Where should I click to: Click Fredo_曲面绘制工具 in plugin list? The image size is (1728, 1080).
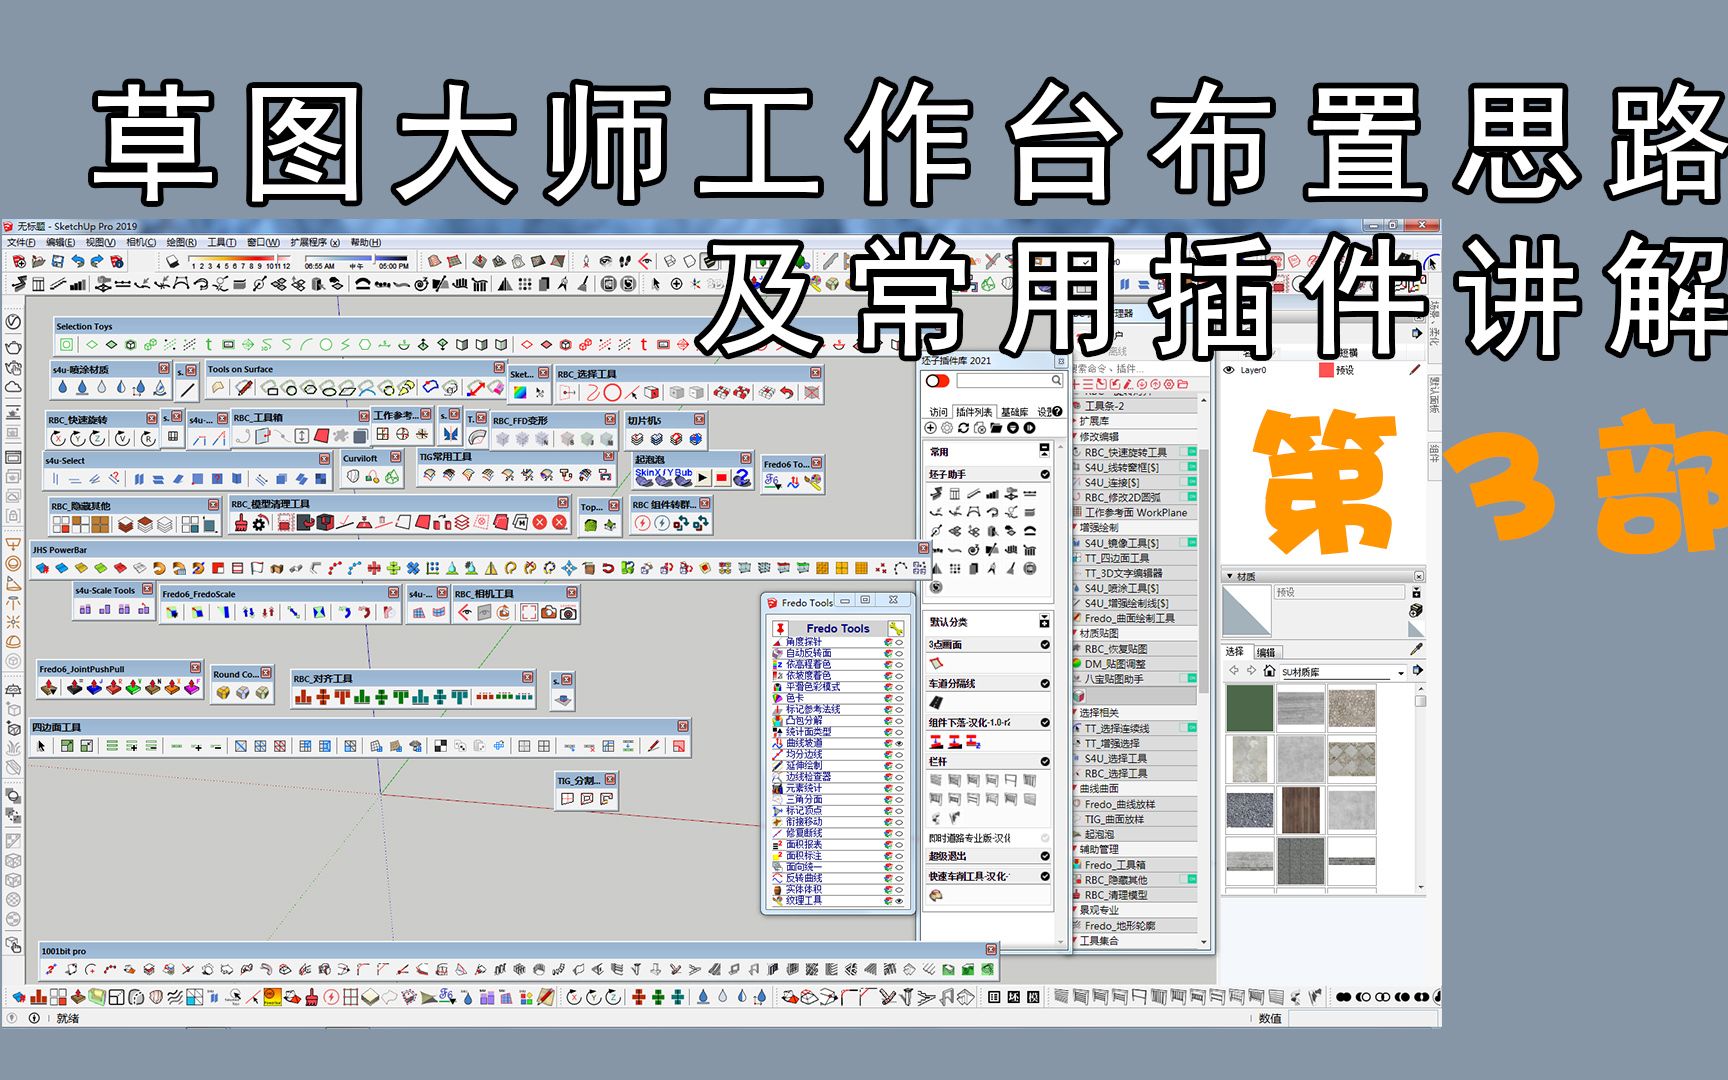(1129, 619)
